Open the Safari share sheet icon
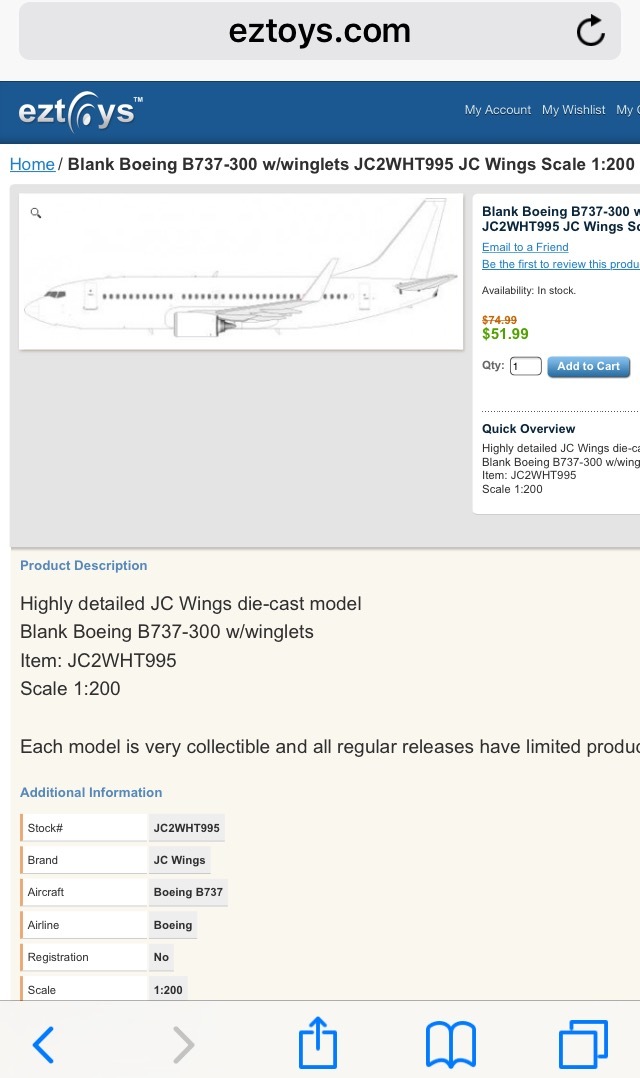The width and height of the screenshot is (640, 1078). click(318, 1043)
